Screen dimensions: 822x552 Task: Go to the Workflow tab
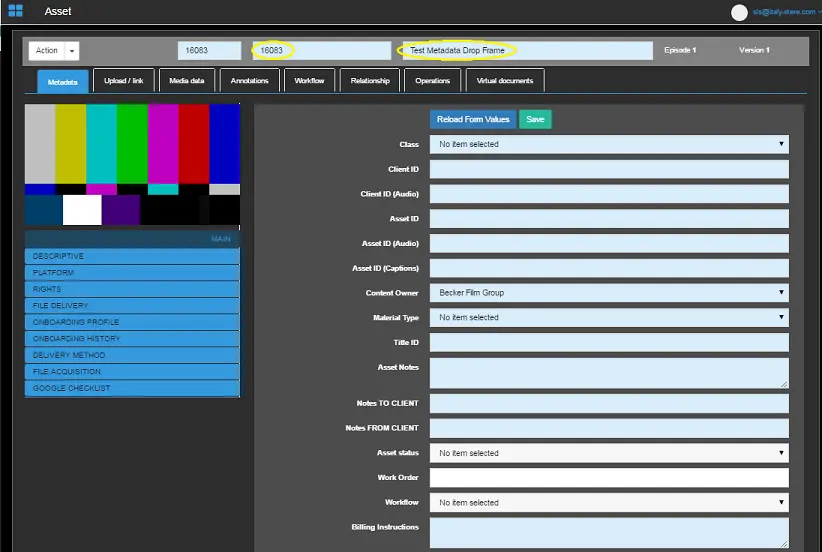(x=309, y=81)
